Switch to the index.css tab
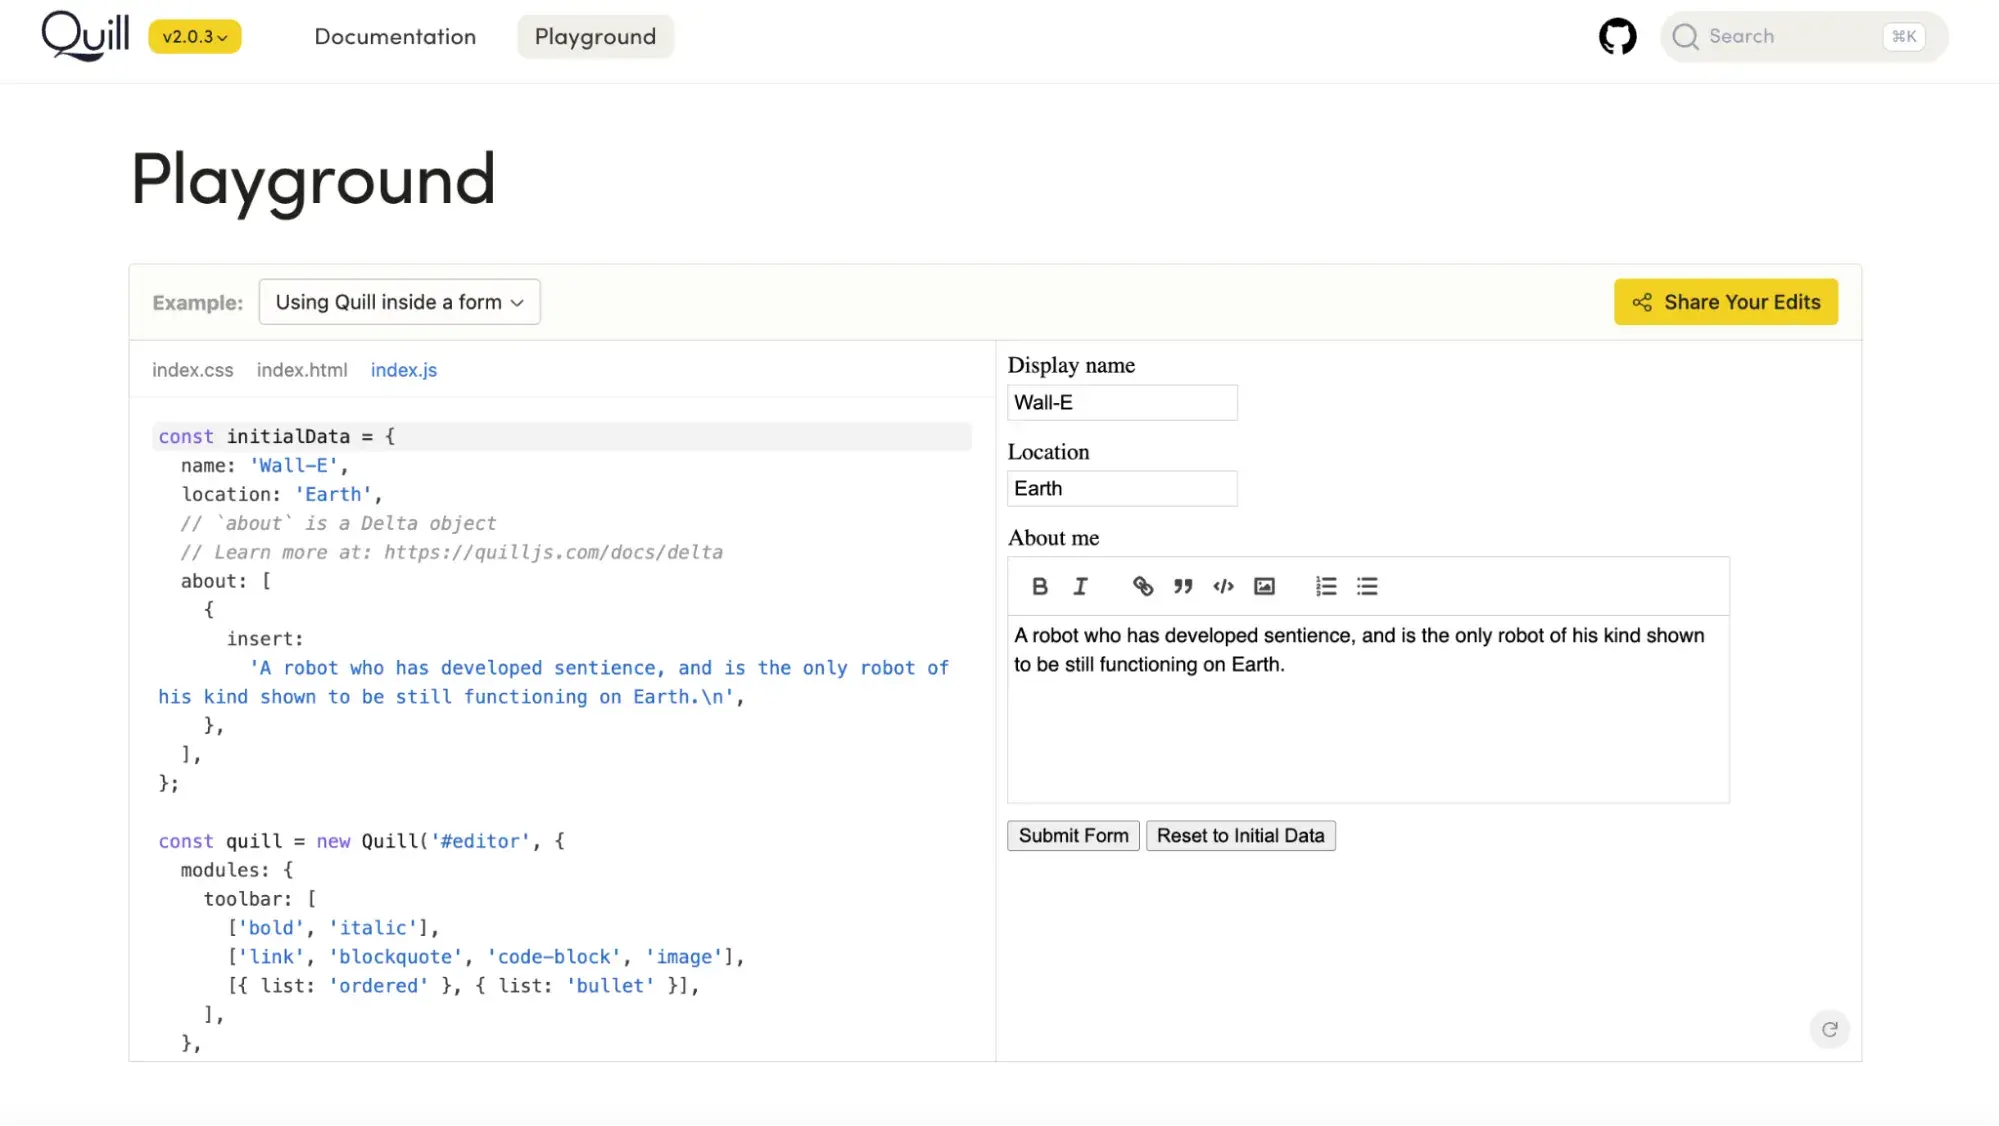The height and width of the screenshot is (1126, 1999). point(192,370)
